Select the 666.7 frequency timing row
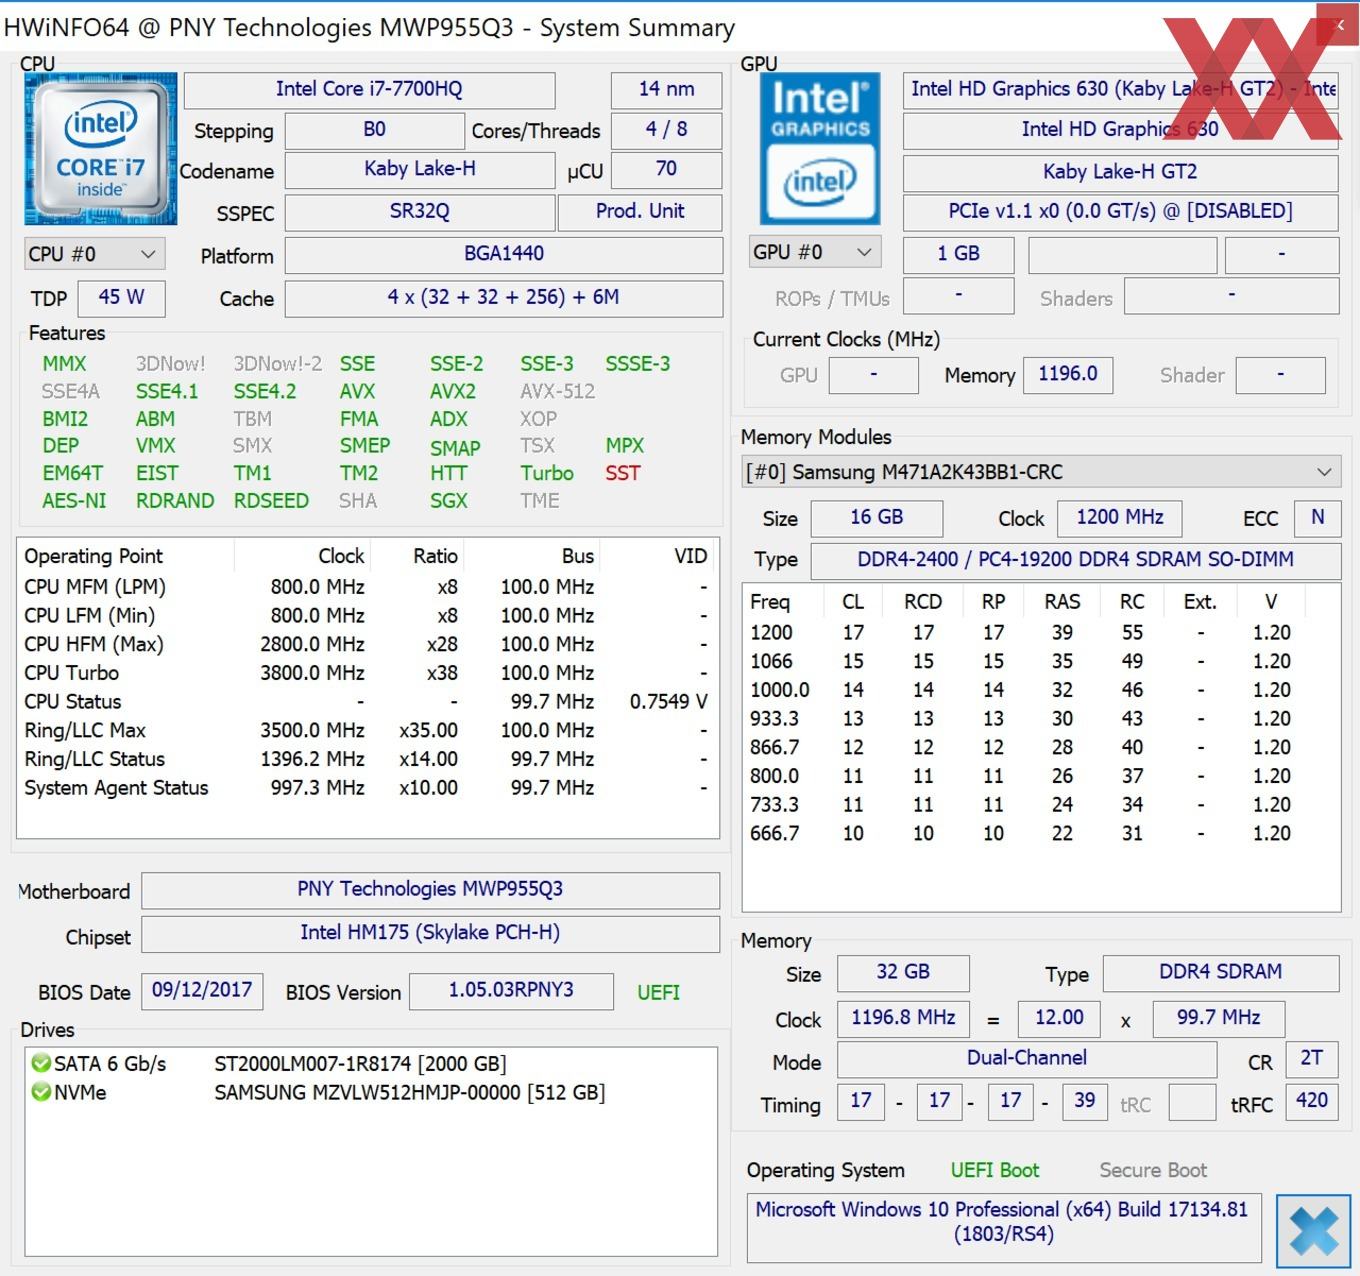Viewport: 1360px width, 1276px height. [x=1040, y=834]
